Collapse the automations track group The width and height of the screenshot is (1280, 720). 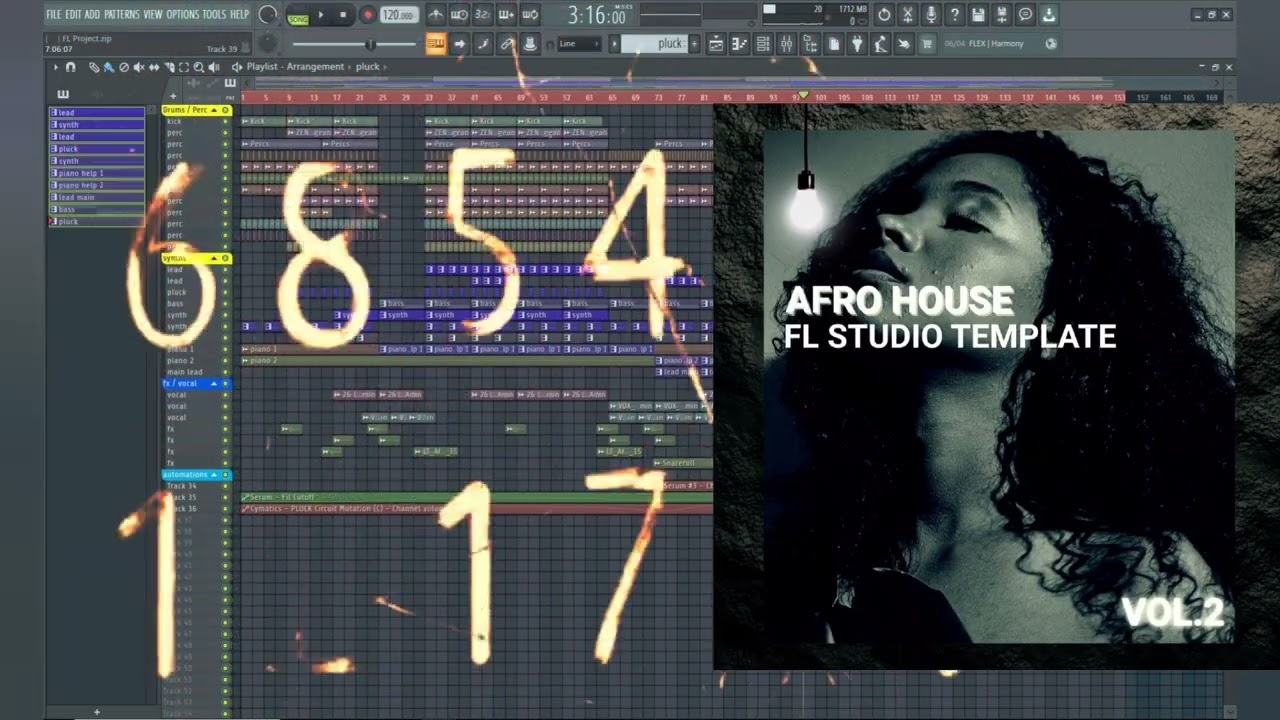(213, 474)
